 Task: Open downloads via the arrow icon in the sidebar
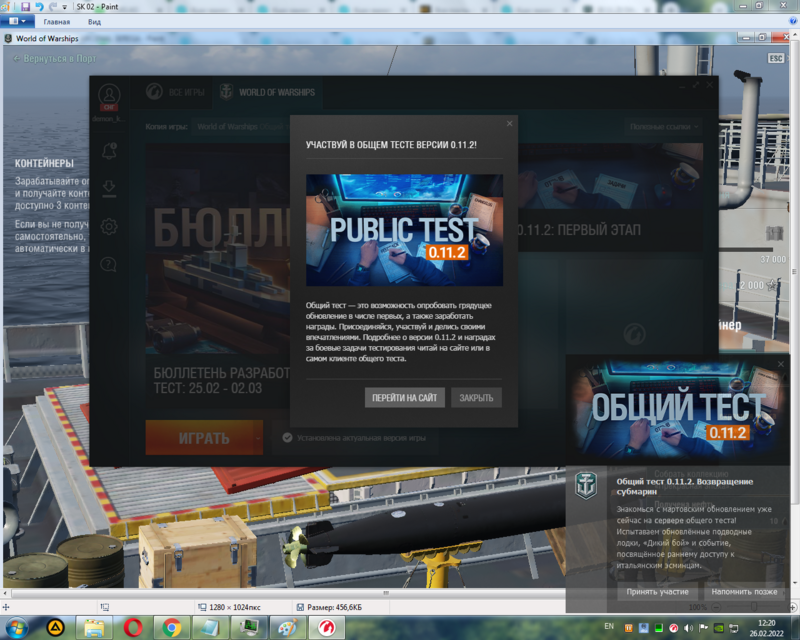pos(109,187)
